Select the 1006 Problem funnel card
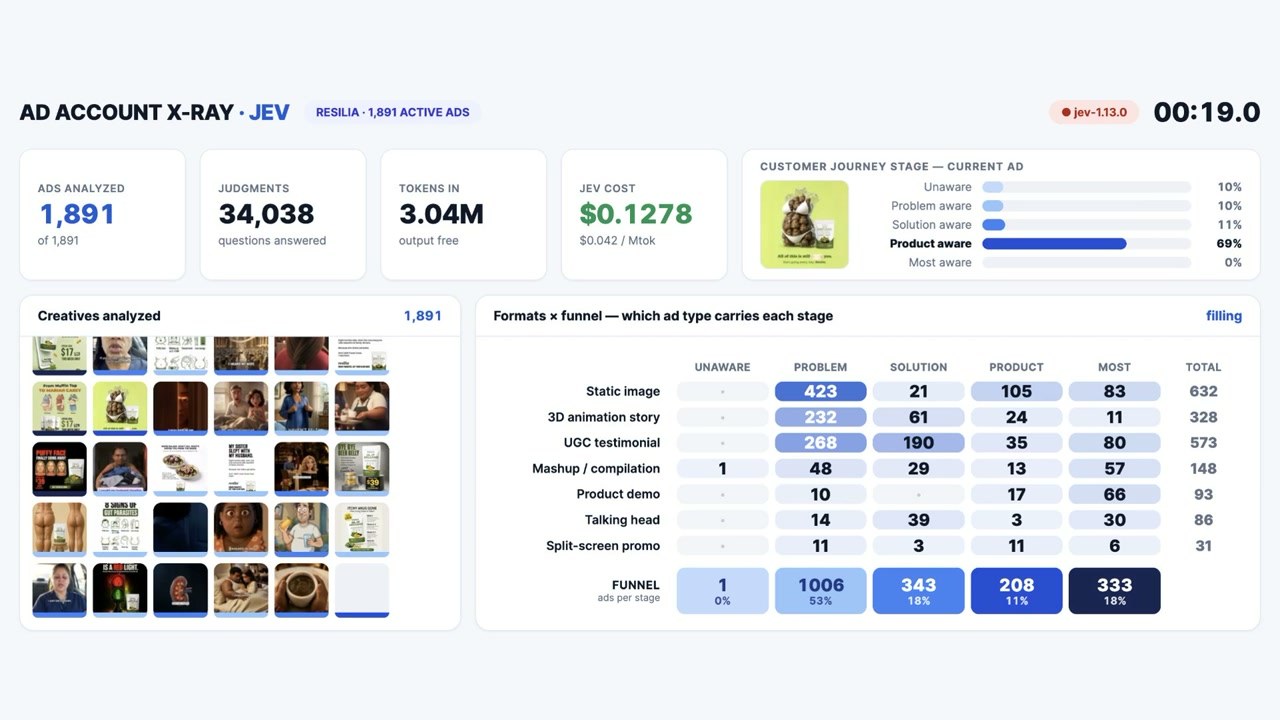1280x720 pixels. (x=821, y=591)
